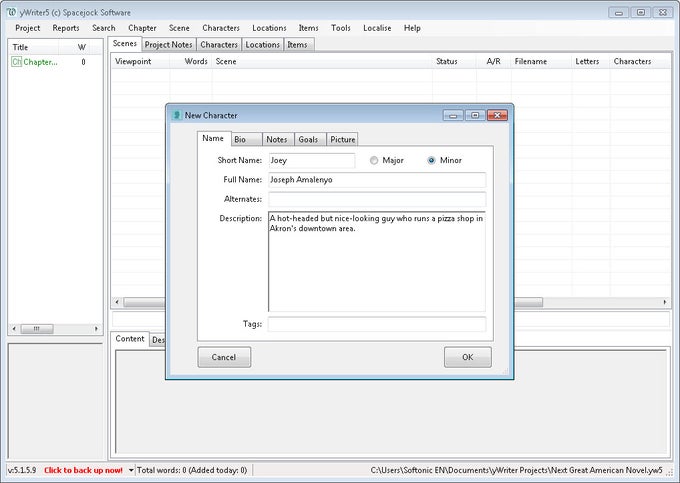Image resolution: width=680 pixels, height=483 pixels.
Task: Switch to main window Characters tab
Action: point(219,45)
